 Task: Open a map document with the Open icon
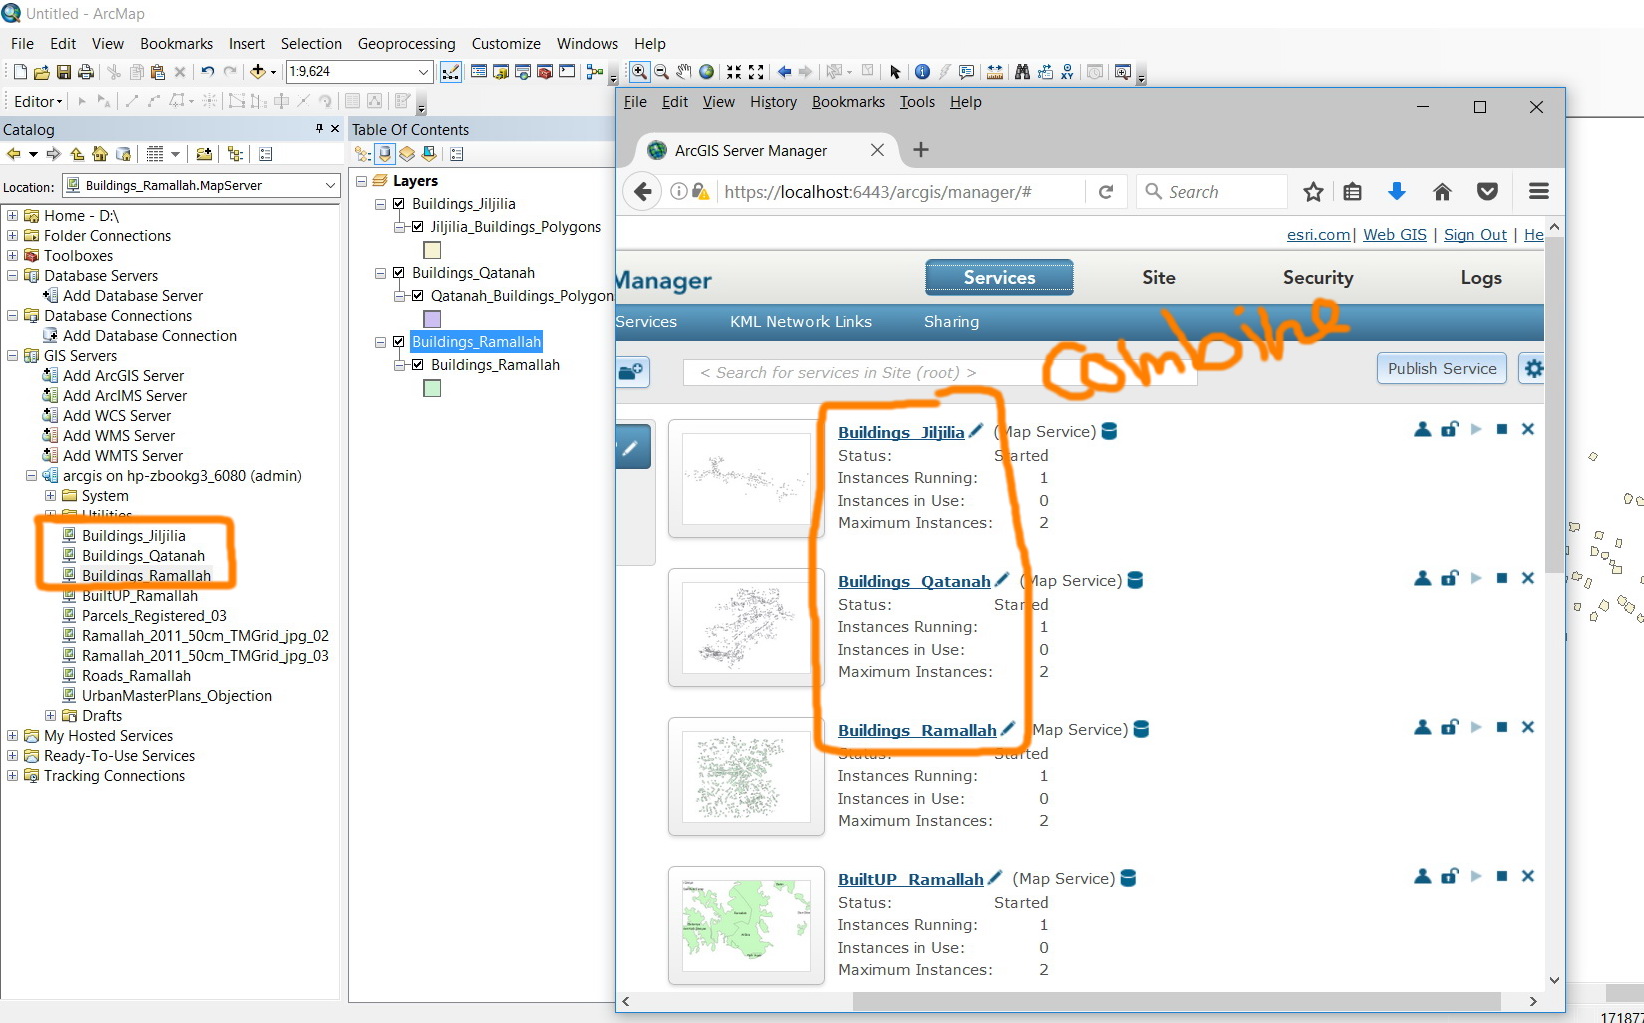pos(42,72)
